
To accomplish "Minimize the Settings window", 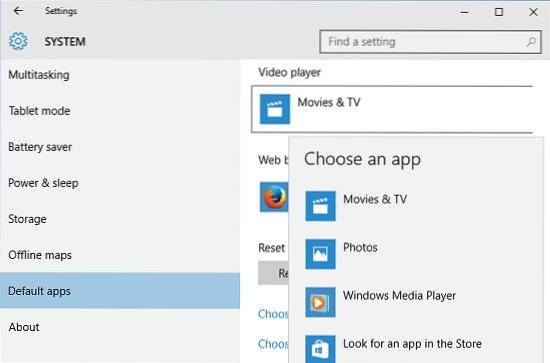I will point(464,12).
